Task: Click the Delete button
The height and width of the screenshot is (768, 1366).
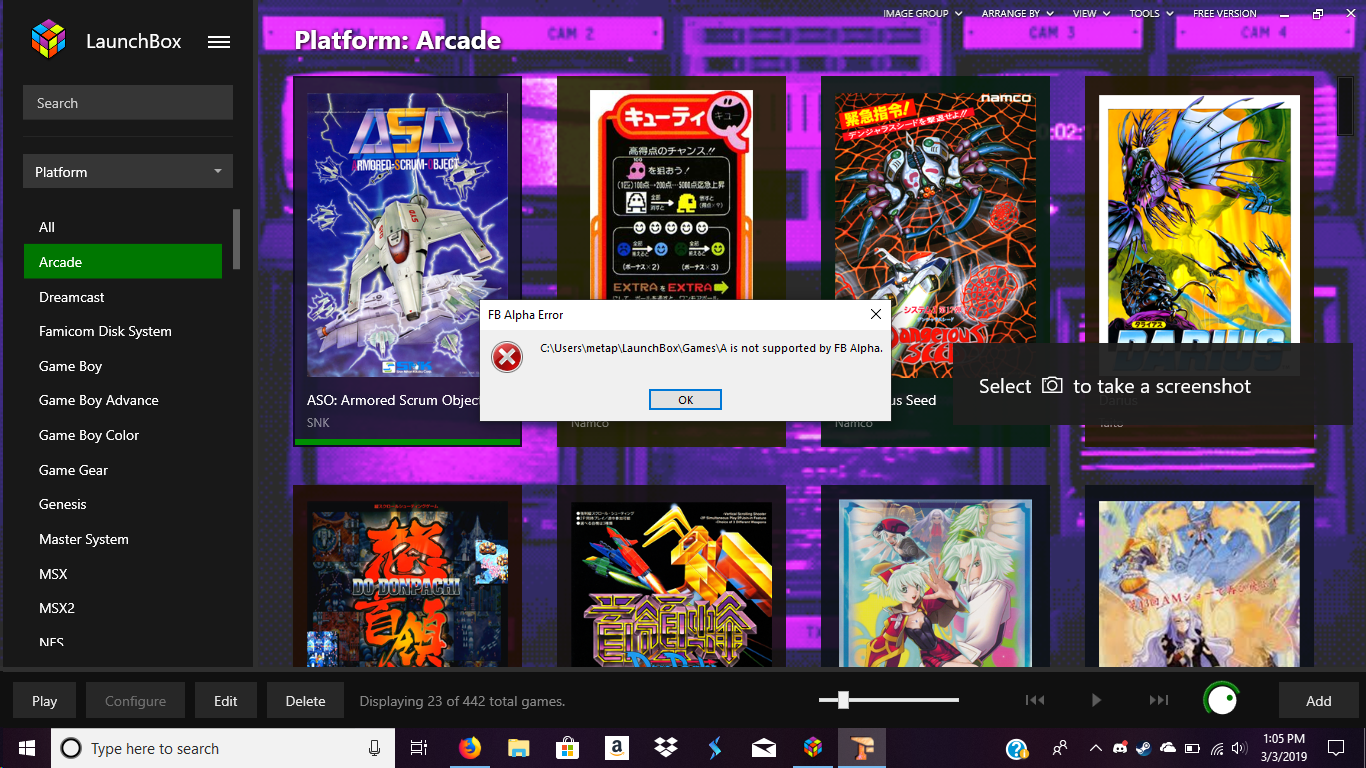Action: (x=305, y=701)
